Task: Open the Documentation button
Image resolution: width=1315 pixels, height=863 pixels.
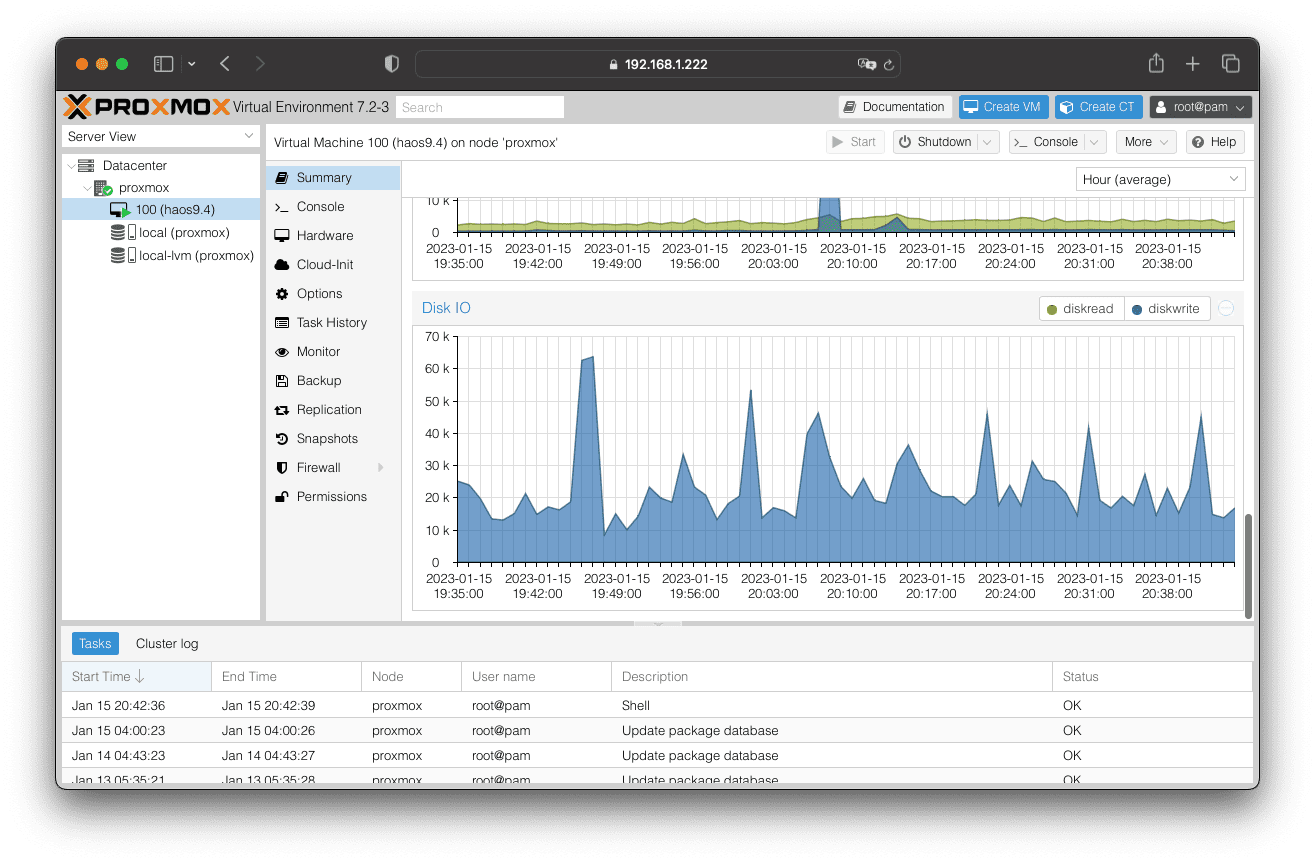Action: pos(894,107)
